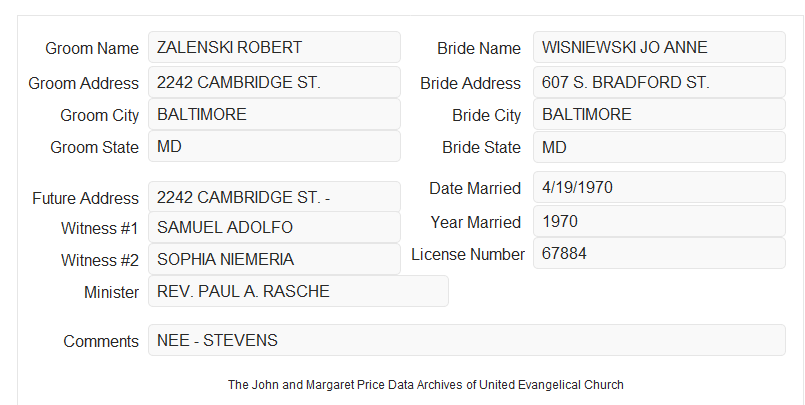
Task: Click the License Number label
Action: (x=468, y=255)
